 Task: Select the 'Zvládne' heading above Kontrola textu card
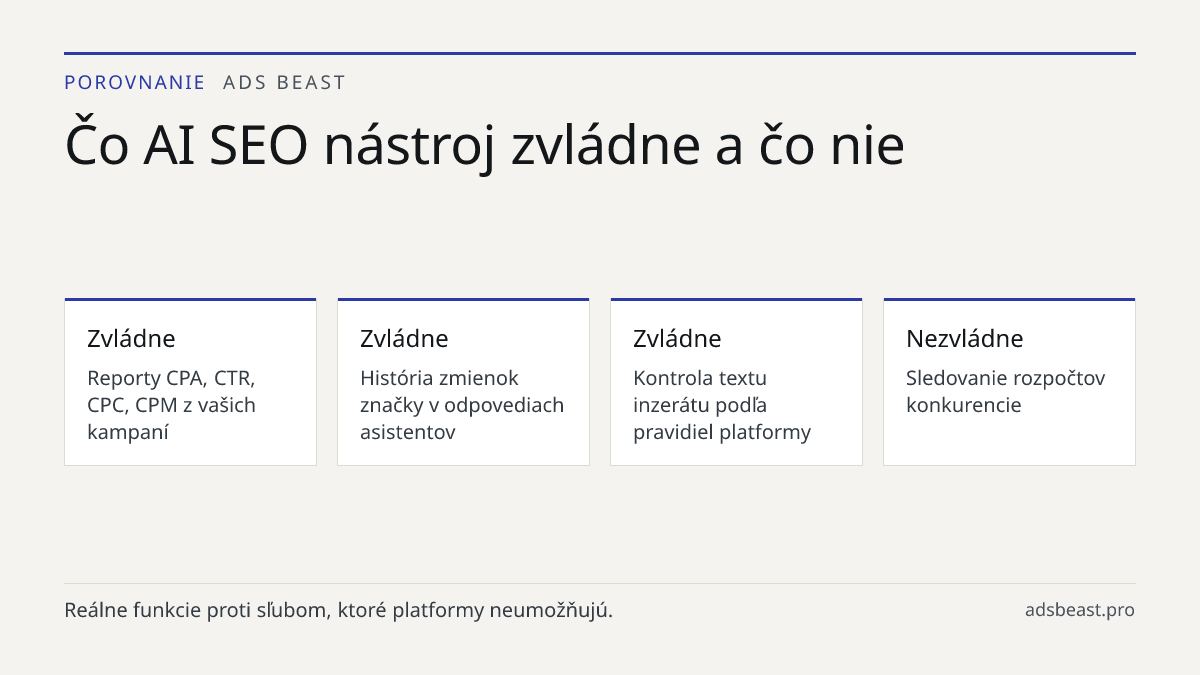(x=677, y=338)
